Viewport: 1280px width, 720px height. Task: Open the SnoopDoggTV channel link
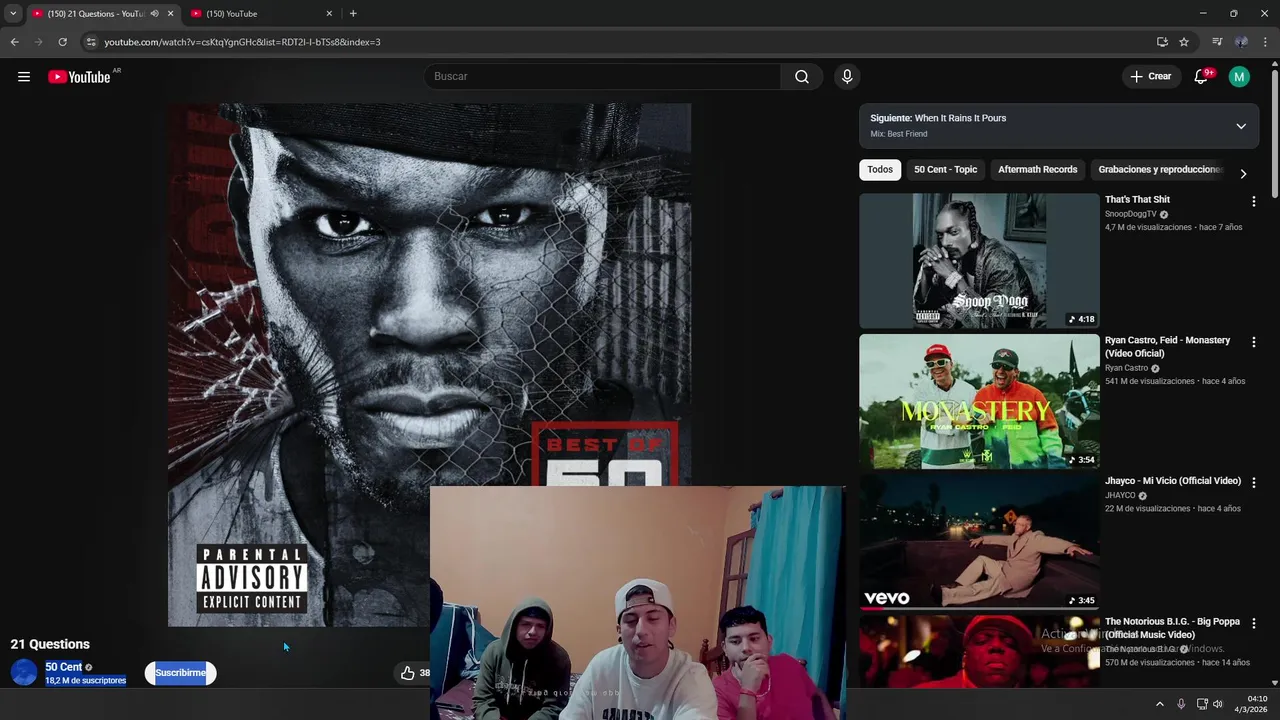(x=1130, y=214)
